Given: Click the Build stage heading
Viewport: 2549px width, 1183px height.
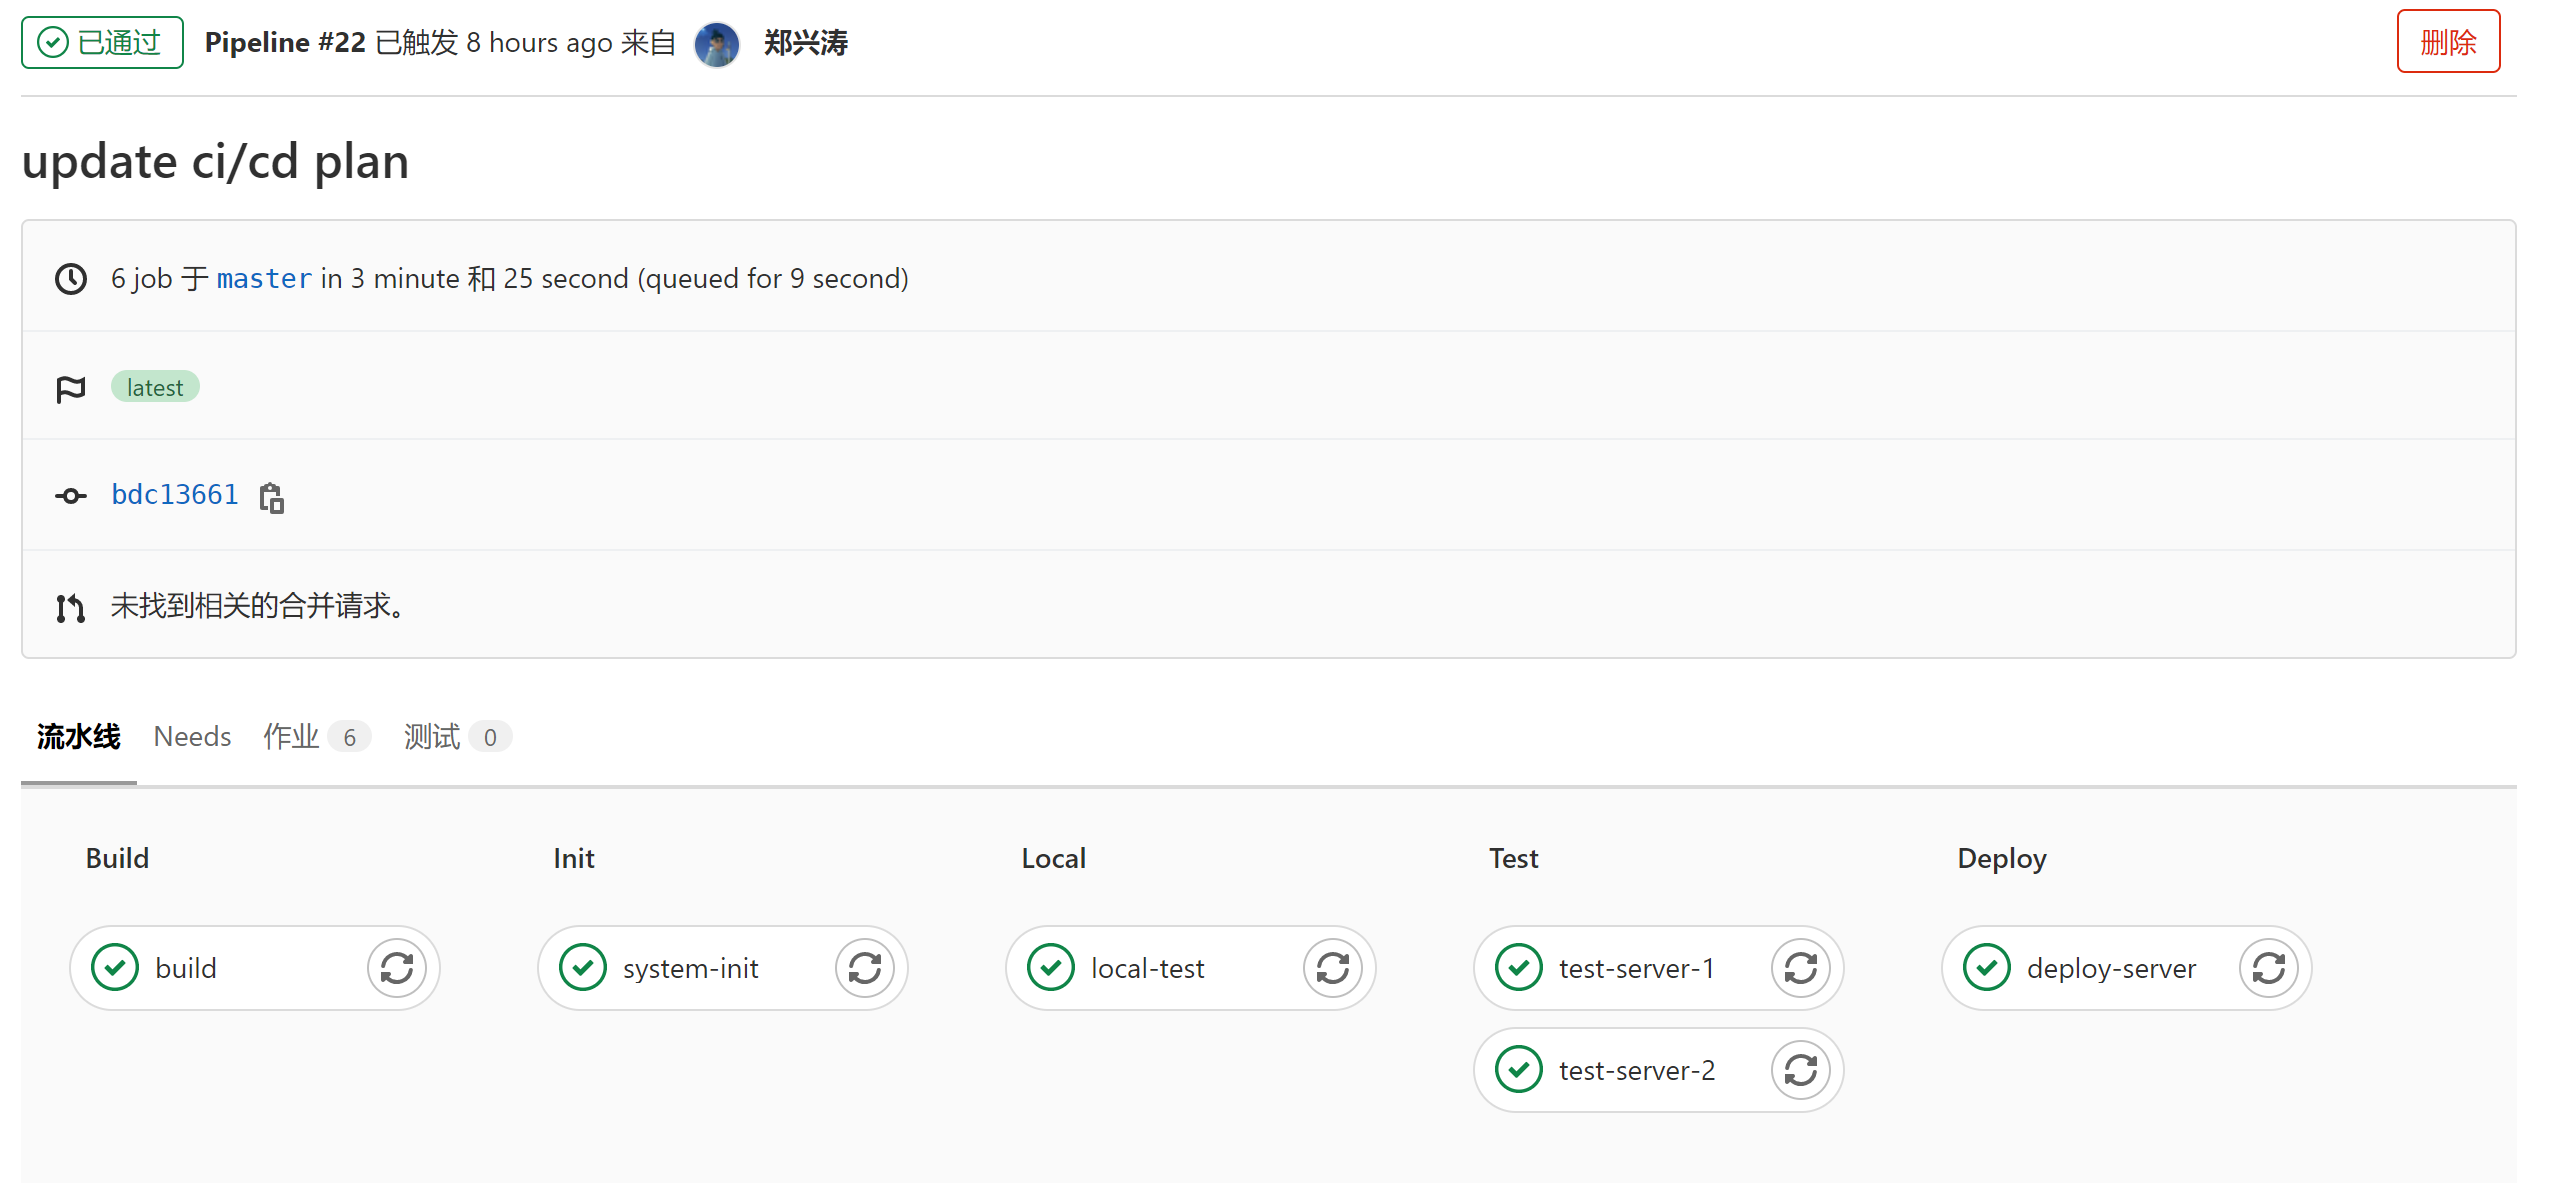Looking at the screenshot, I should point(117,858).
